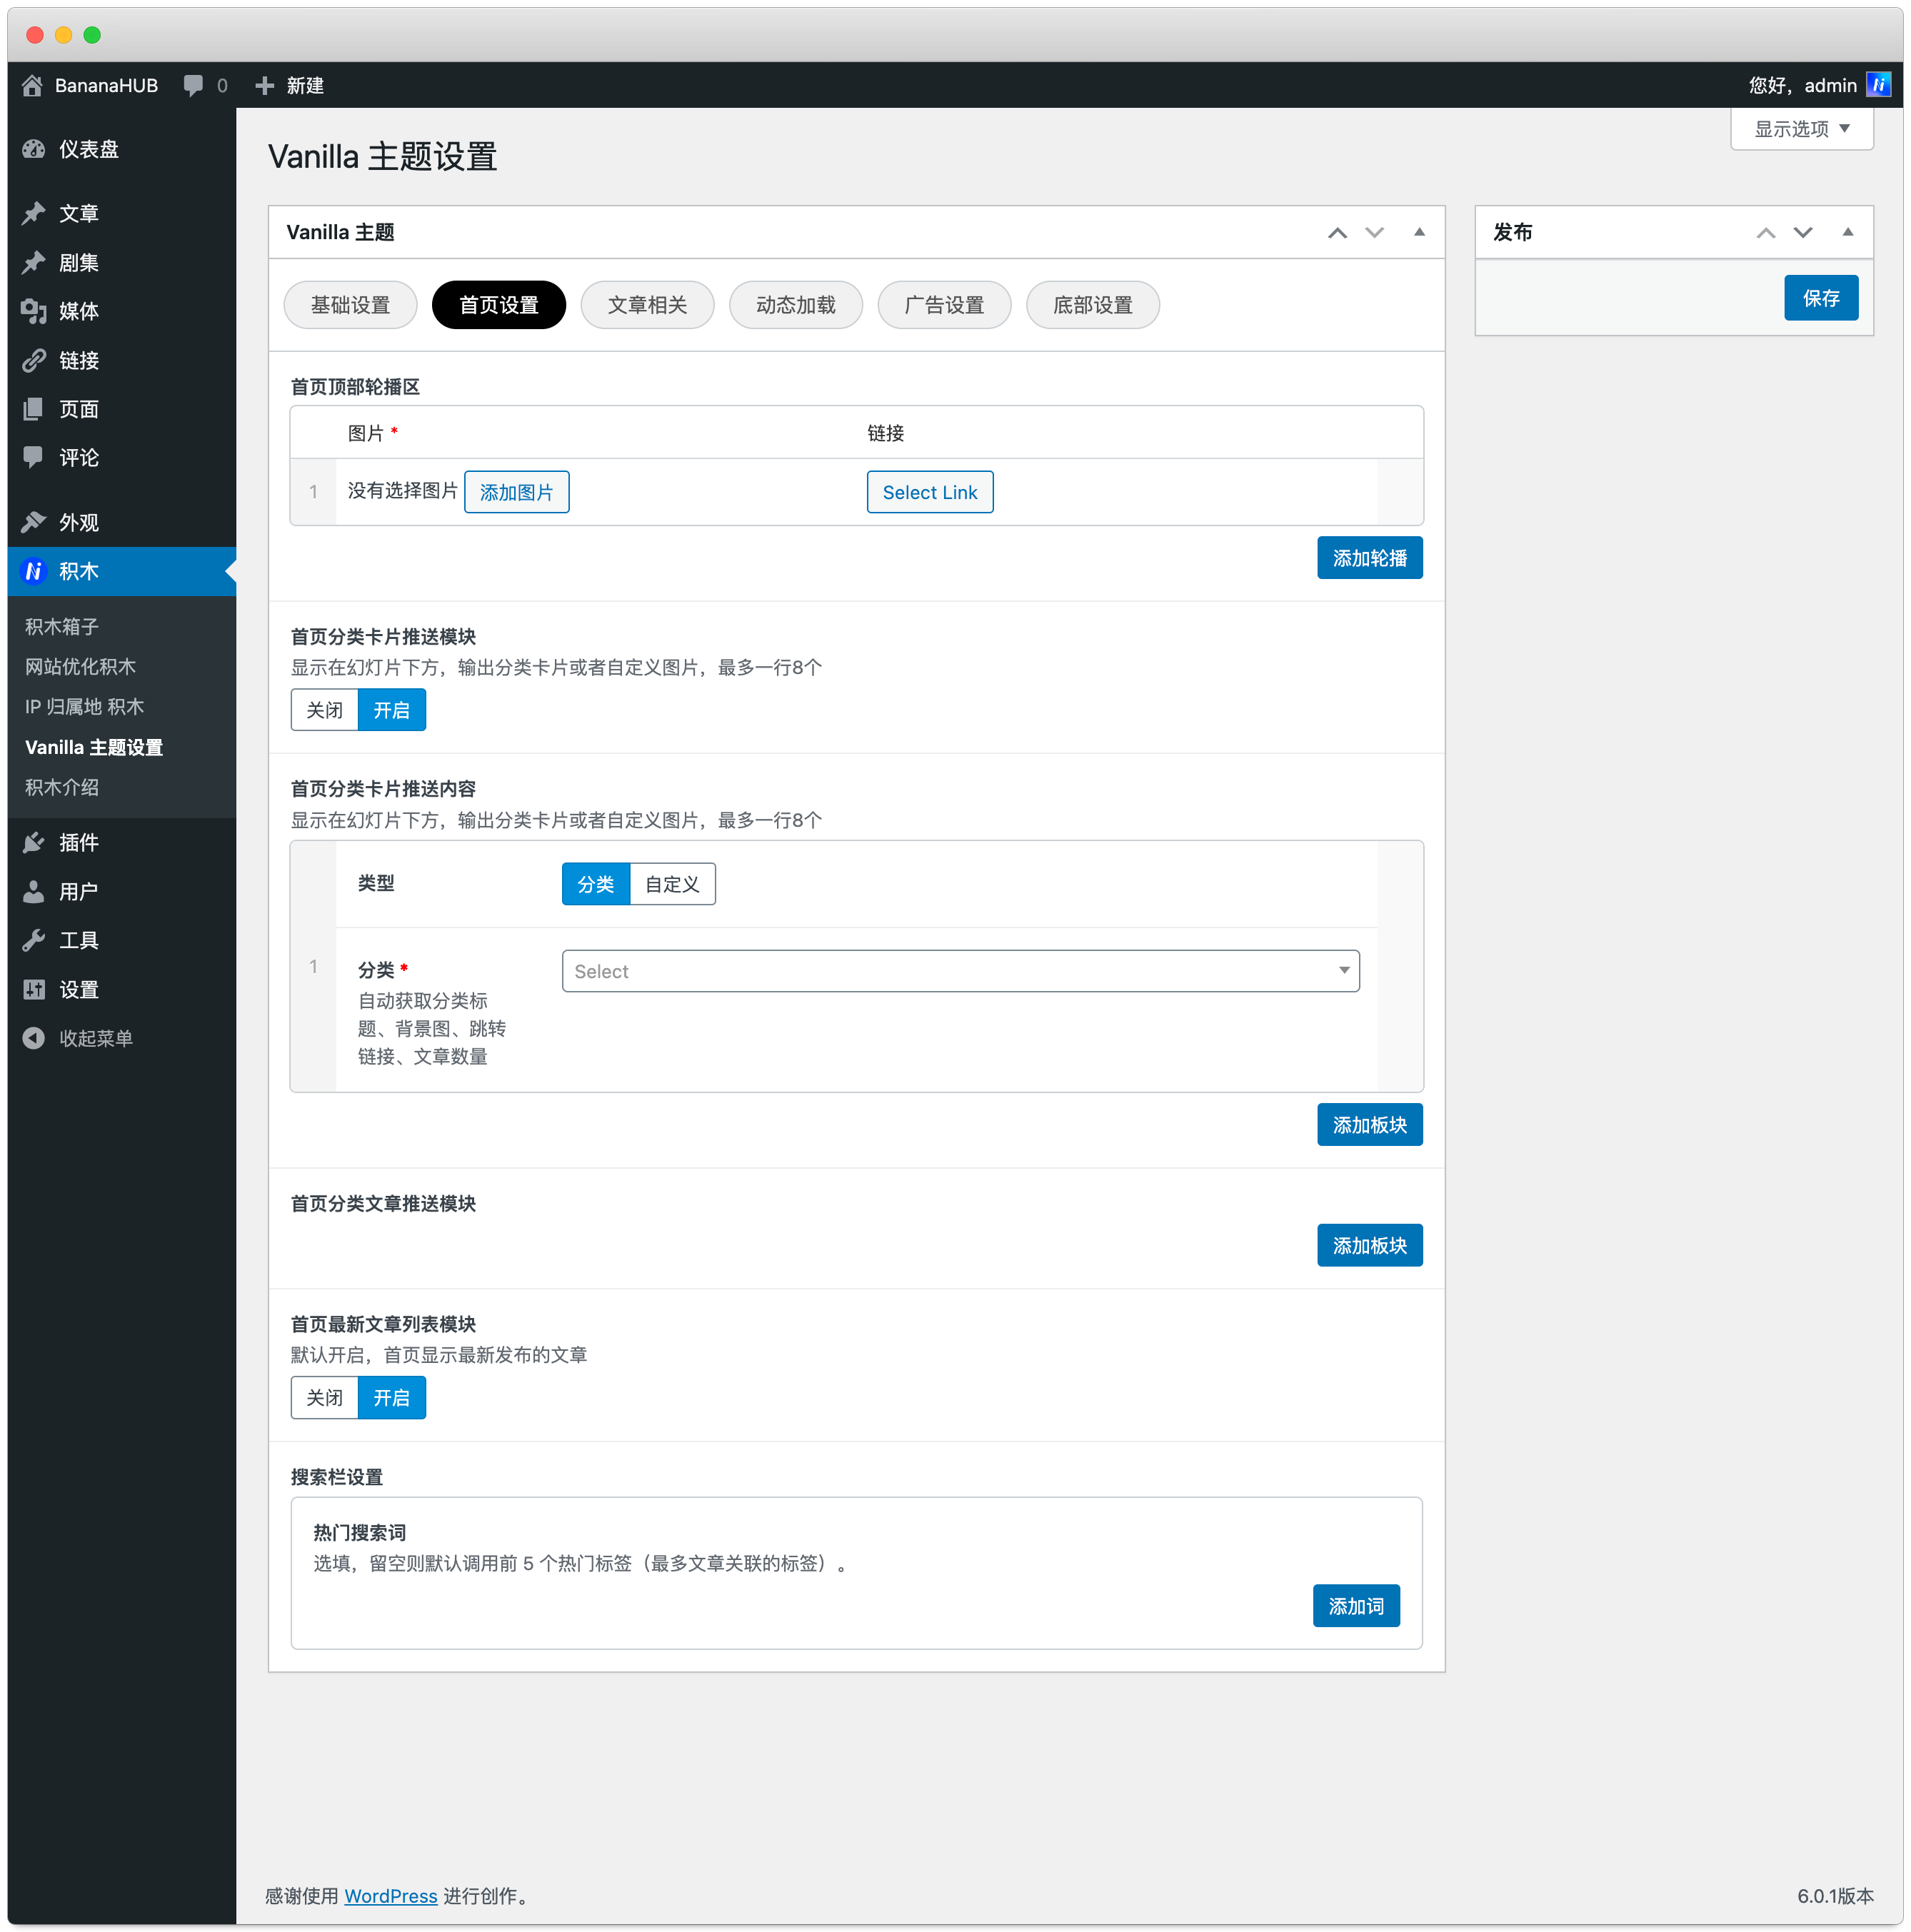Add a block under 首页分类卡片推送内容
The height and width of the screenshot is (1932, 1911).
point(1370,1125)
